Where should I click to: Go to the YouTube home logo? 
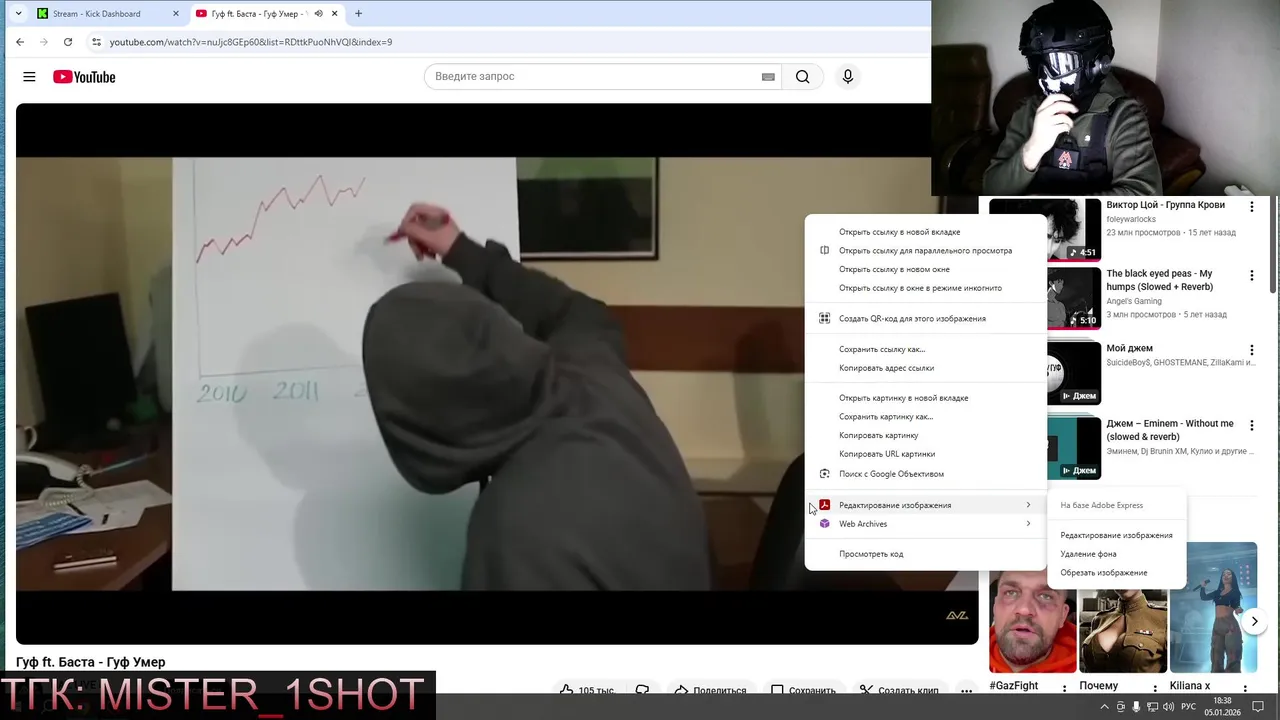[84, 77]
